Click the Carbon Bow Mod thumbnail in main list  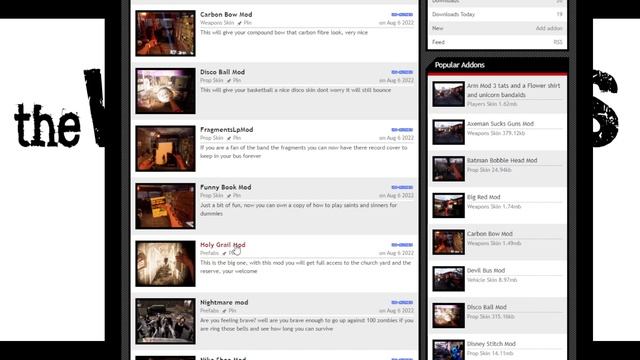(x=165, y=33)
